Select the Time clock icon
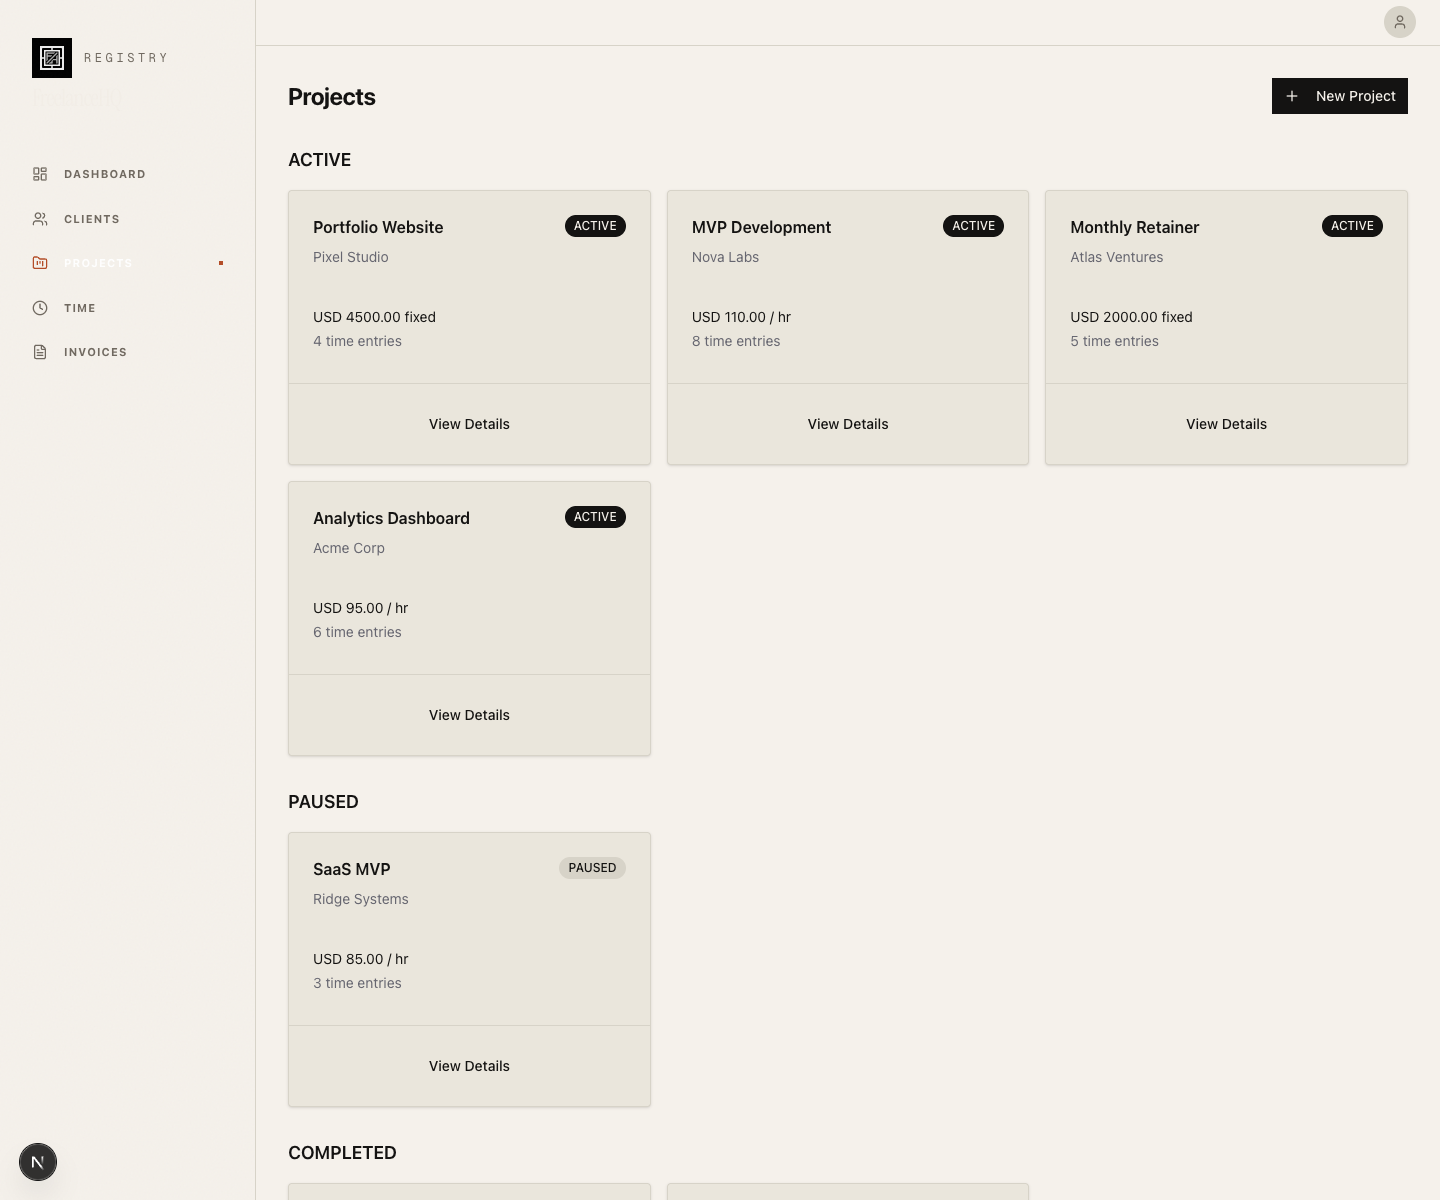Screen dimensions: 1440x1200 pos(40,308)
